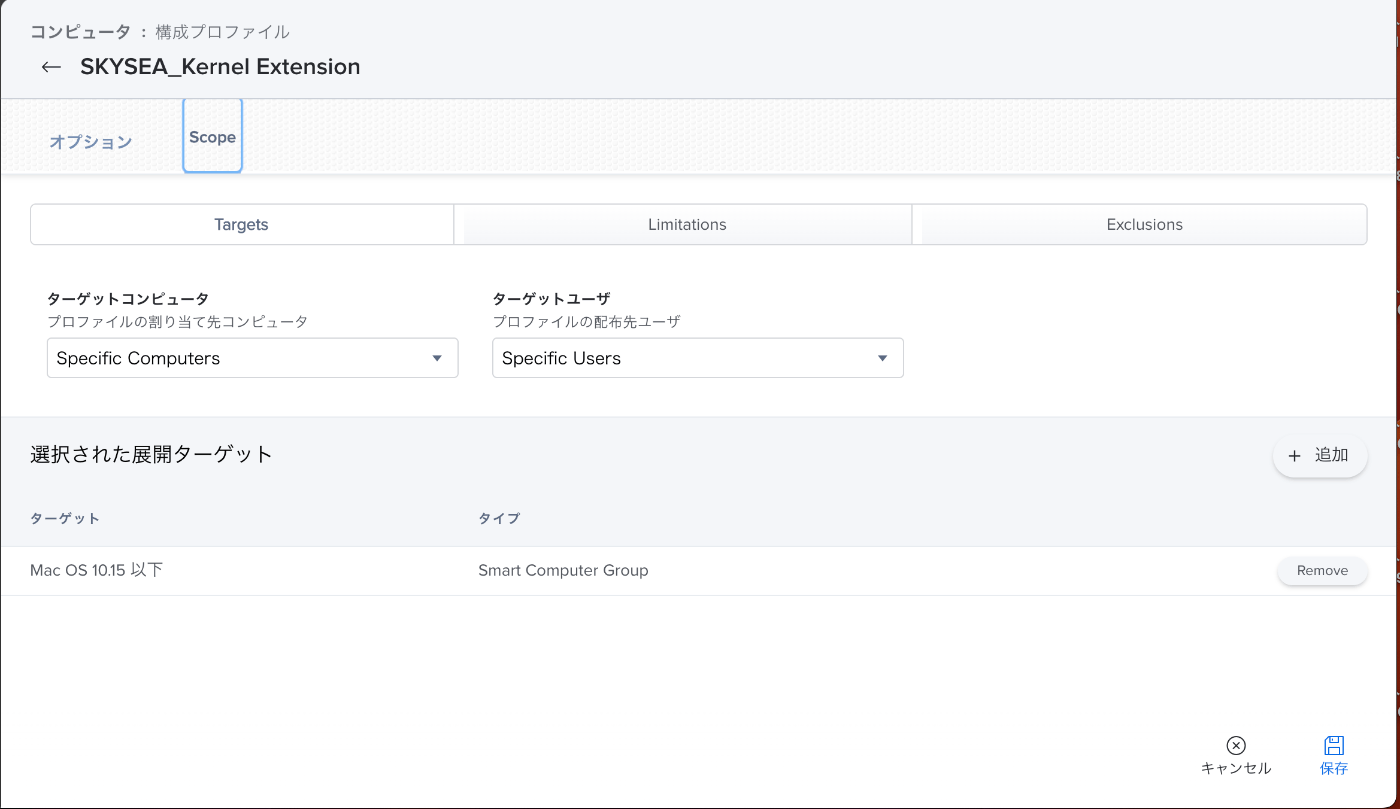
Task: Click the タイプ column header
Action: coord(499,518)
